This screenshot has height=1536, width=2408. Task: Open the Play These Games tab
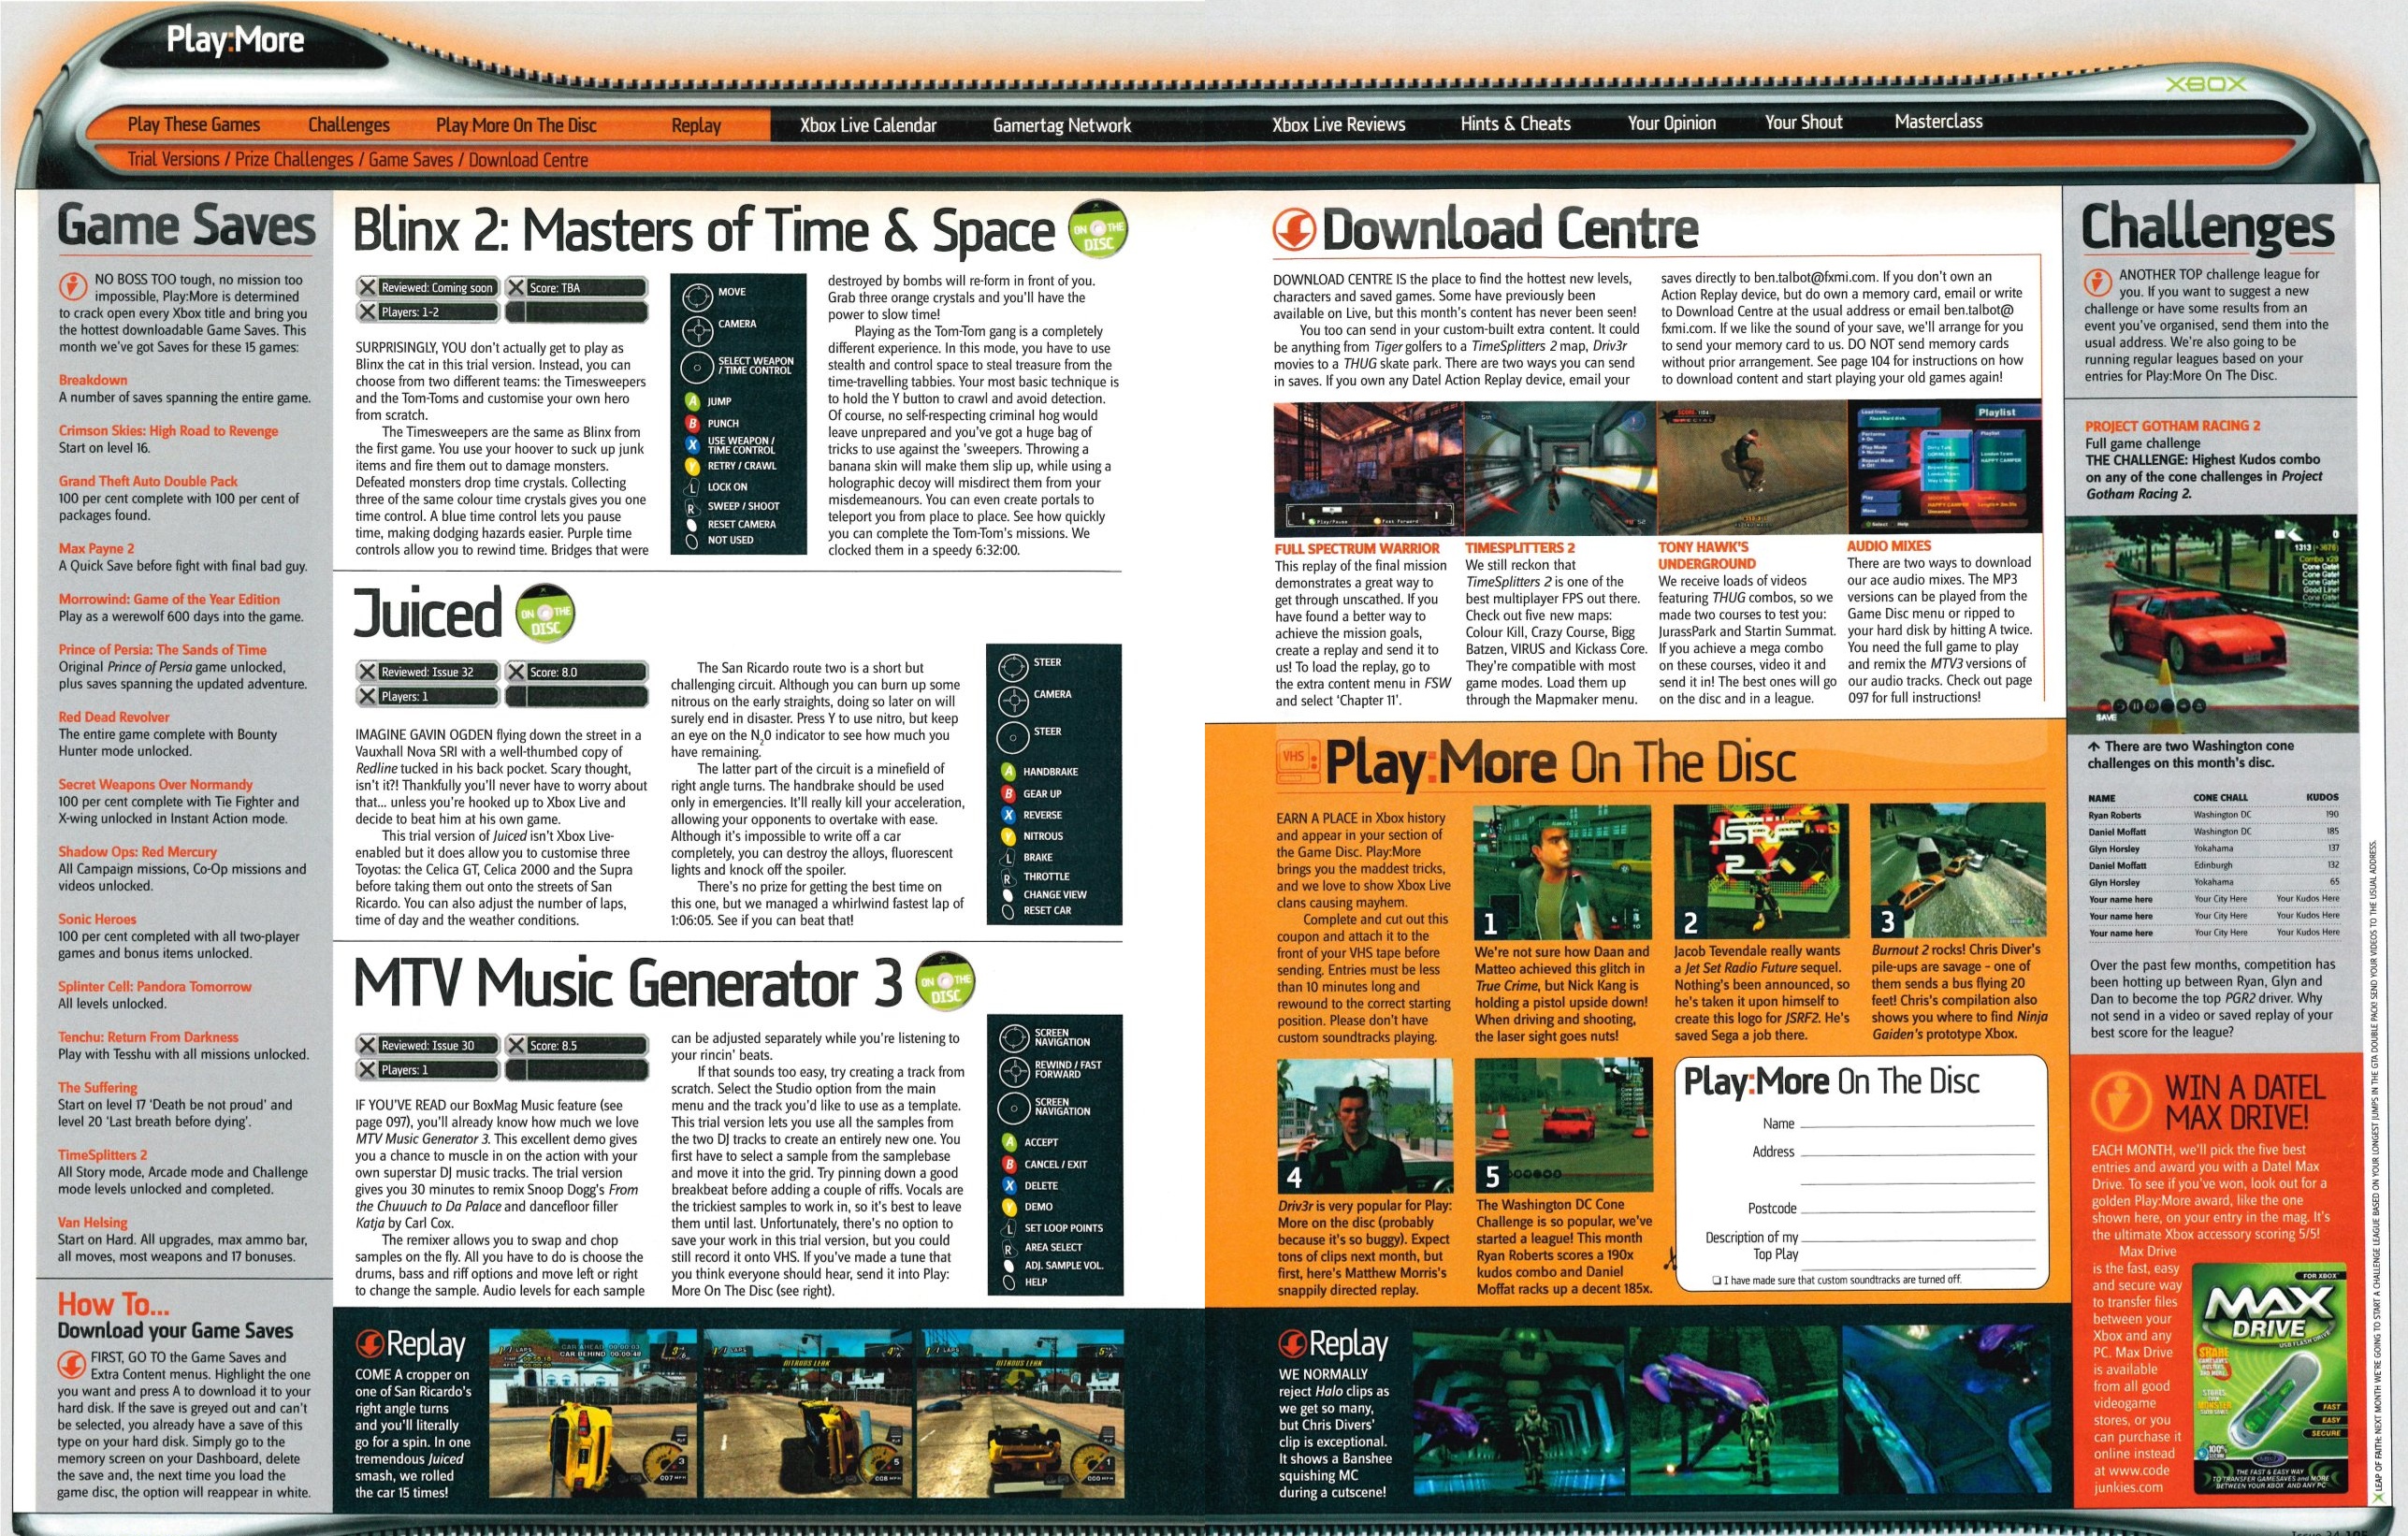pyautogui.click(x=194, y=124)
